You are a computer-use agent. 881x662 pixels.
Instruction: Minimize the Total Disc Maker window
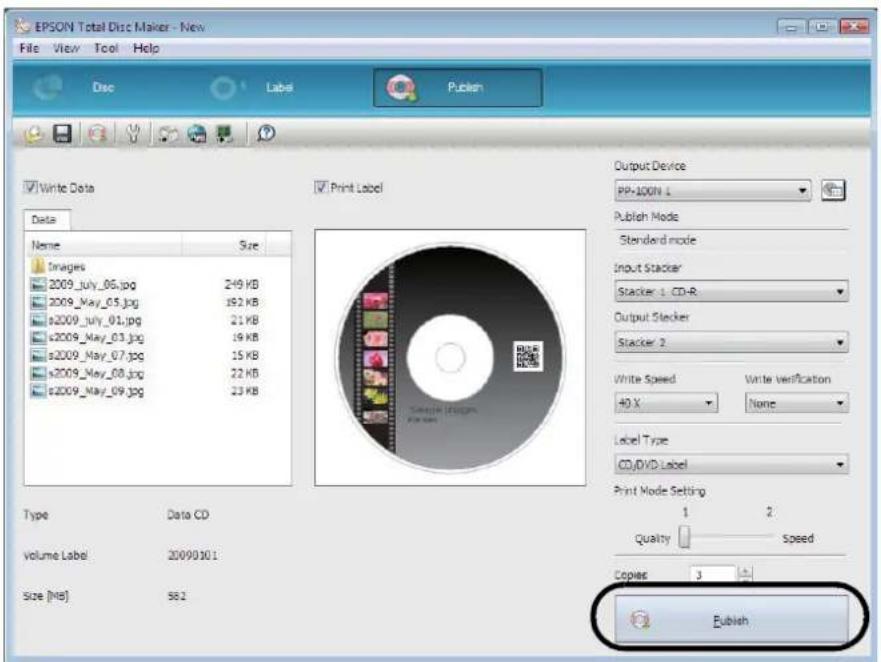click(791, 27)
